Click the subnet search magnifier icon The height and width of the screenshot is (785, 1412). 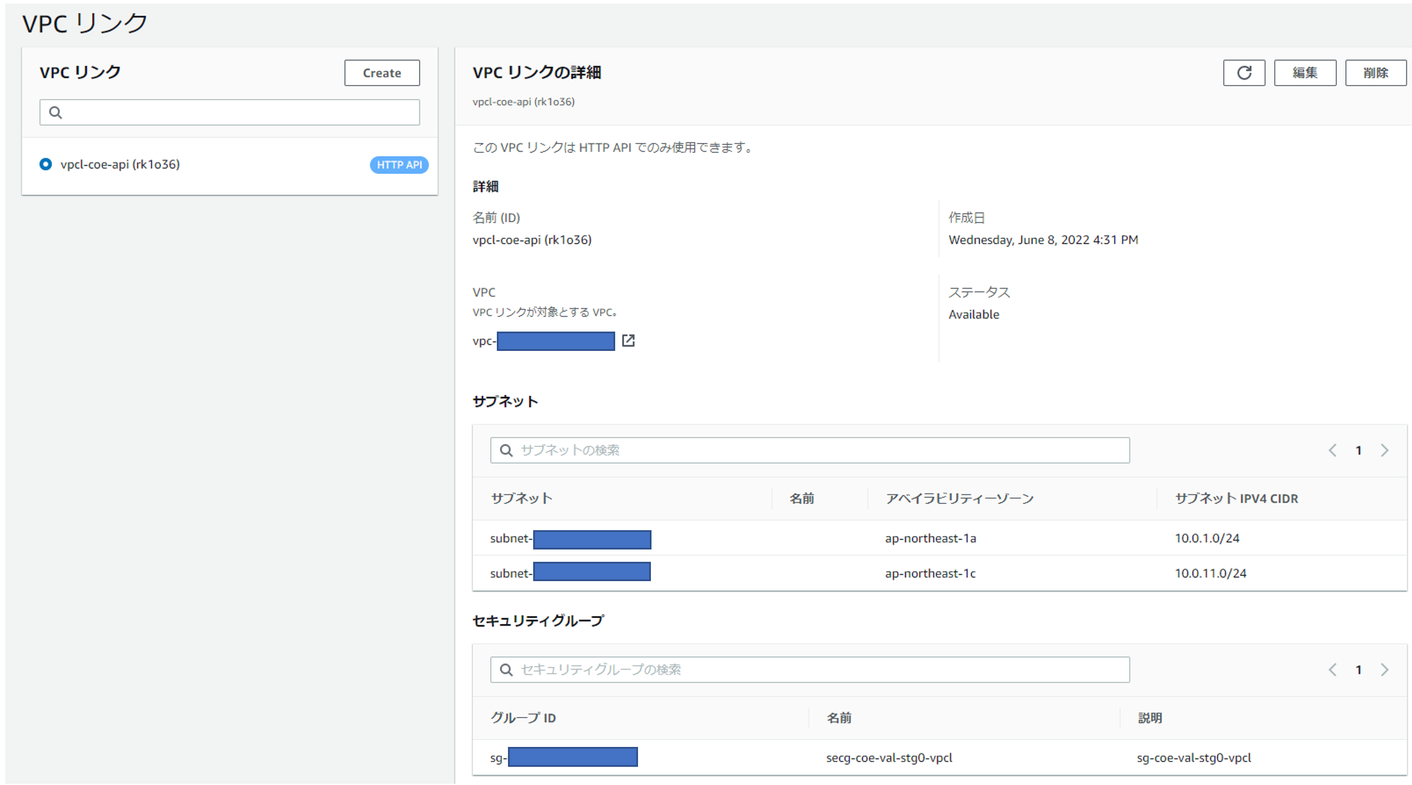point(506,451)
